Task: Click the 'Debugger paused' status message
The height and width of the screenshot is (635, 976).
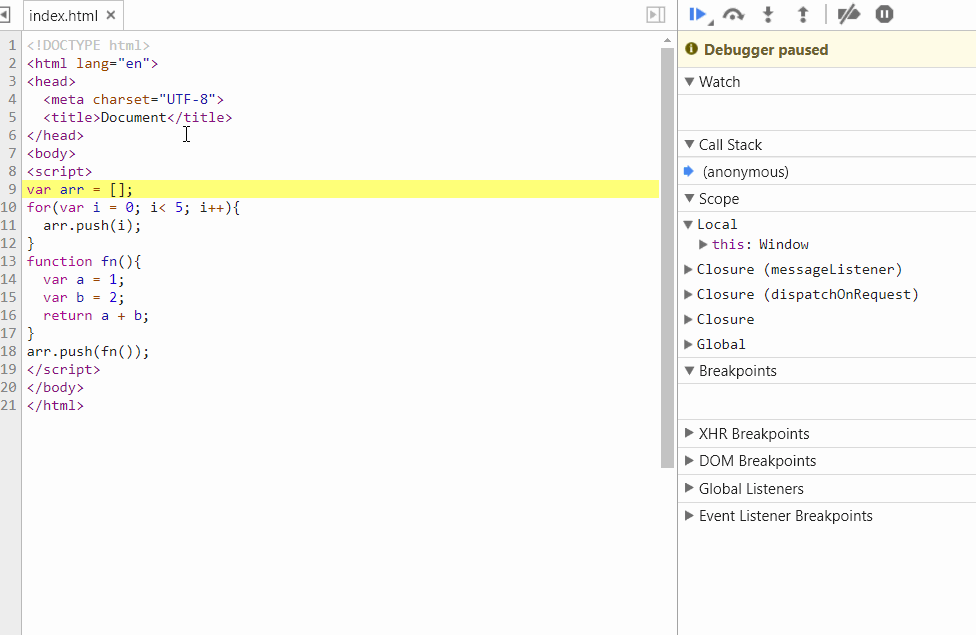Action: coord(766,50)
